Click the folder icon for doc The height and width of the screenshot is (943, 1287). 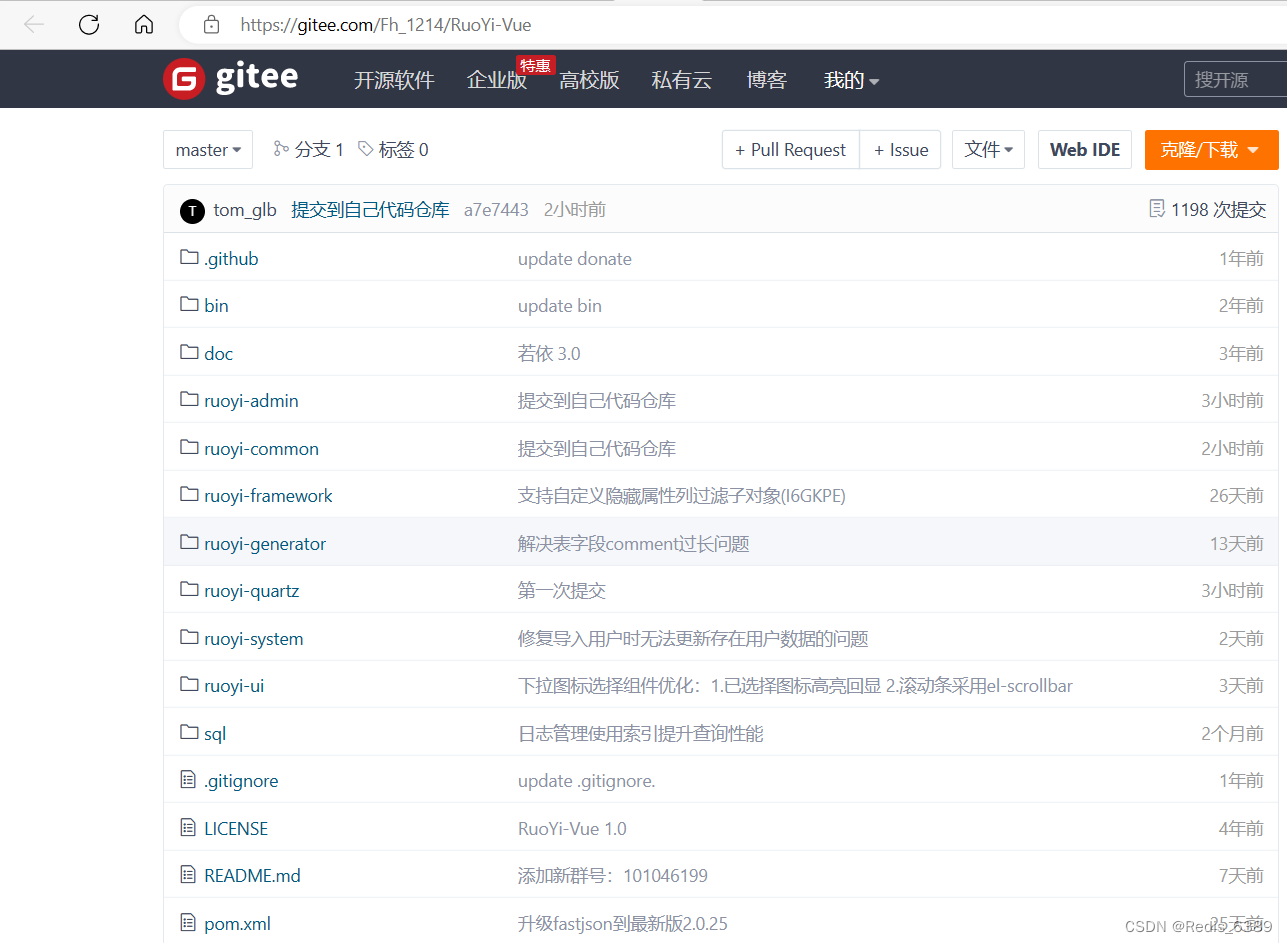[189, 352]
